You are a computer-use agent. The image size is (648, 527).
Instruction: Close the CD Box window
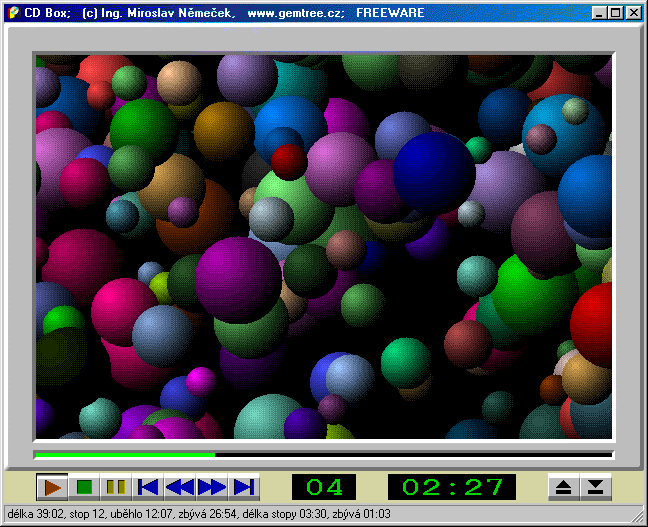(632, 13)
